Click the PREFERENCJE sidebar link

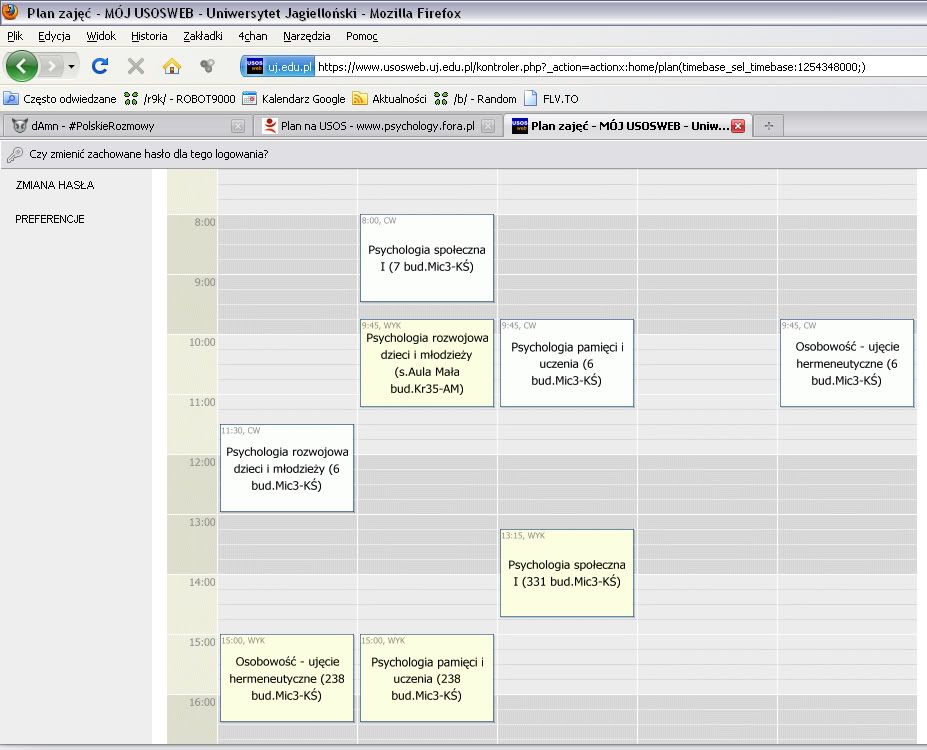tap(50, 219)
